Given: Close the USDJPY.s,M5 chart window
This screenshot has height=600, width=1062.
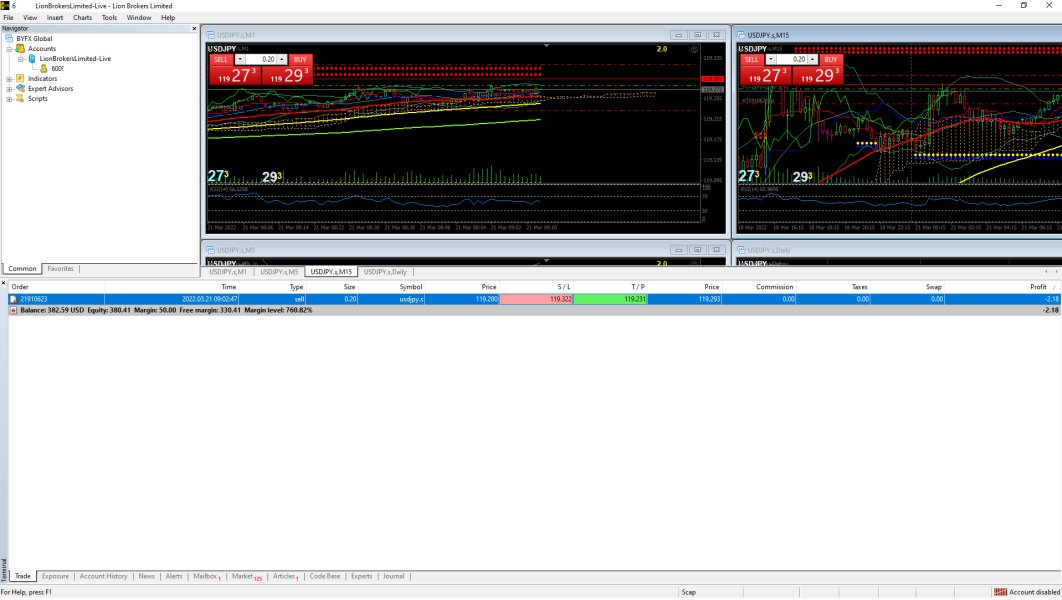Looking at the screenshot, I should (x=716, y=250).
